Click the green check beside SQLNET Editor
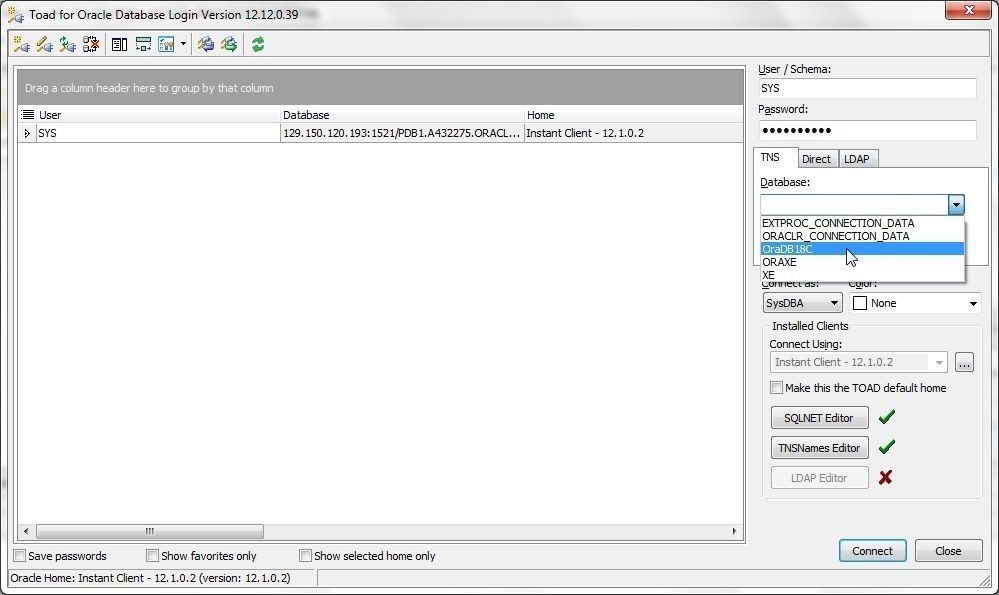 click(886, 417)
